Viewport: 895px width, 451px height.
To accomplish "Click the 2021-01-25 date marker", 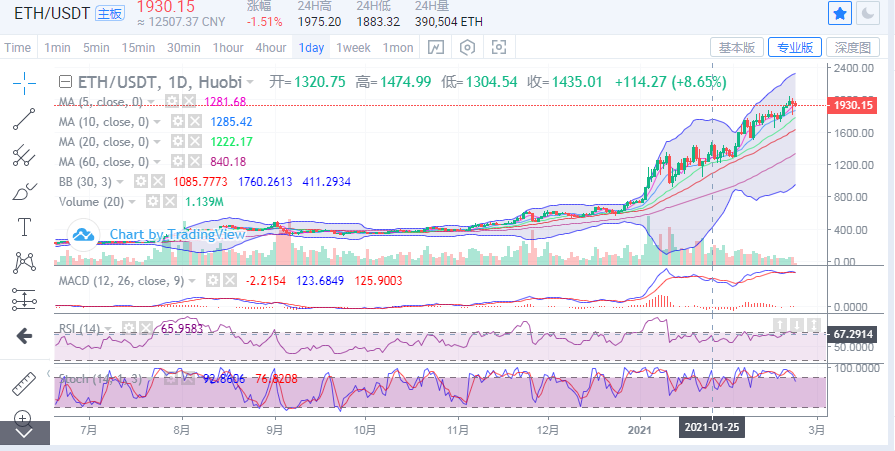I will click(x=711, y=428).
